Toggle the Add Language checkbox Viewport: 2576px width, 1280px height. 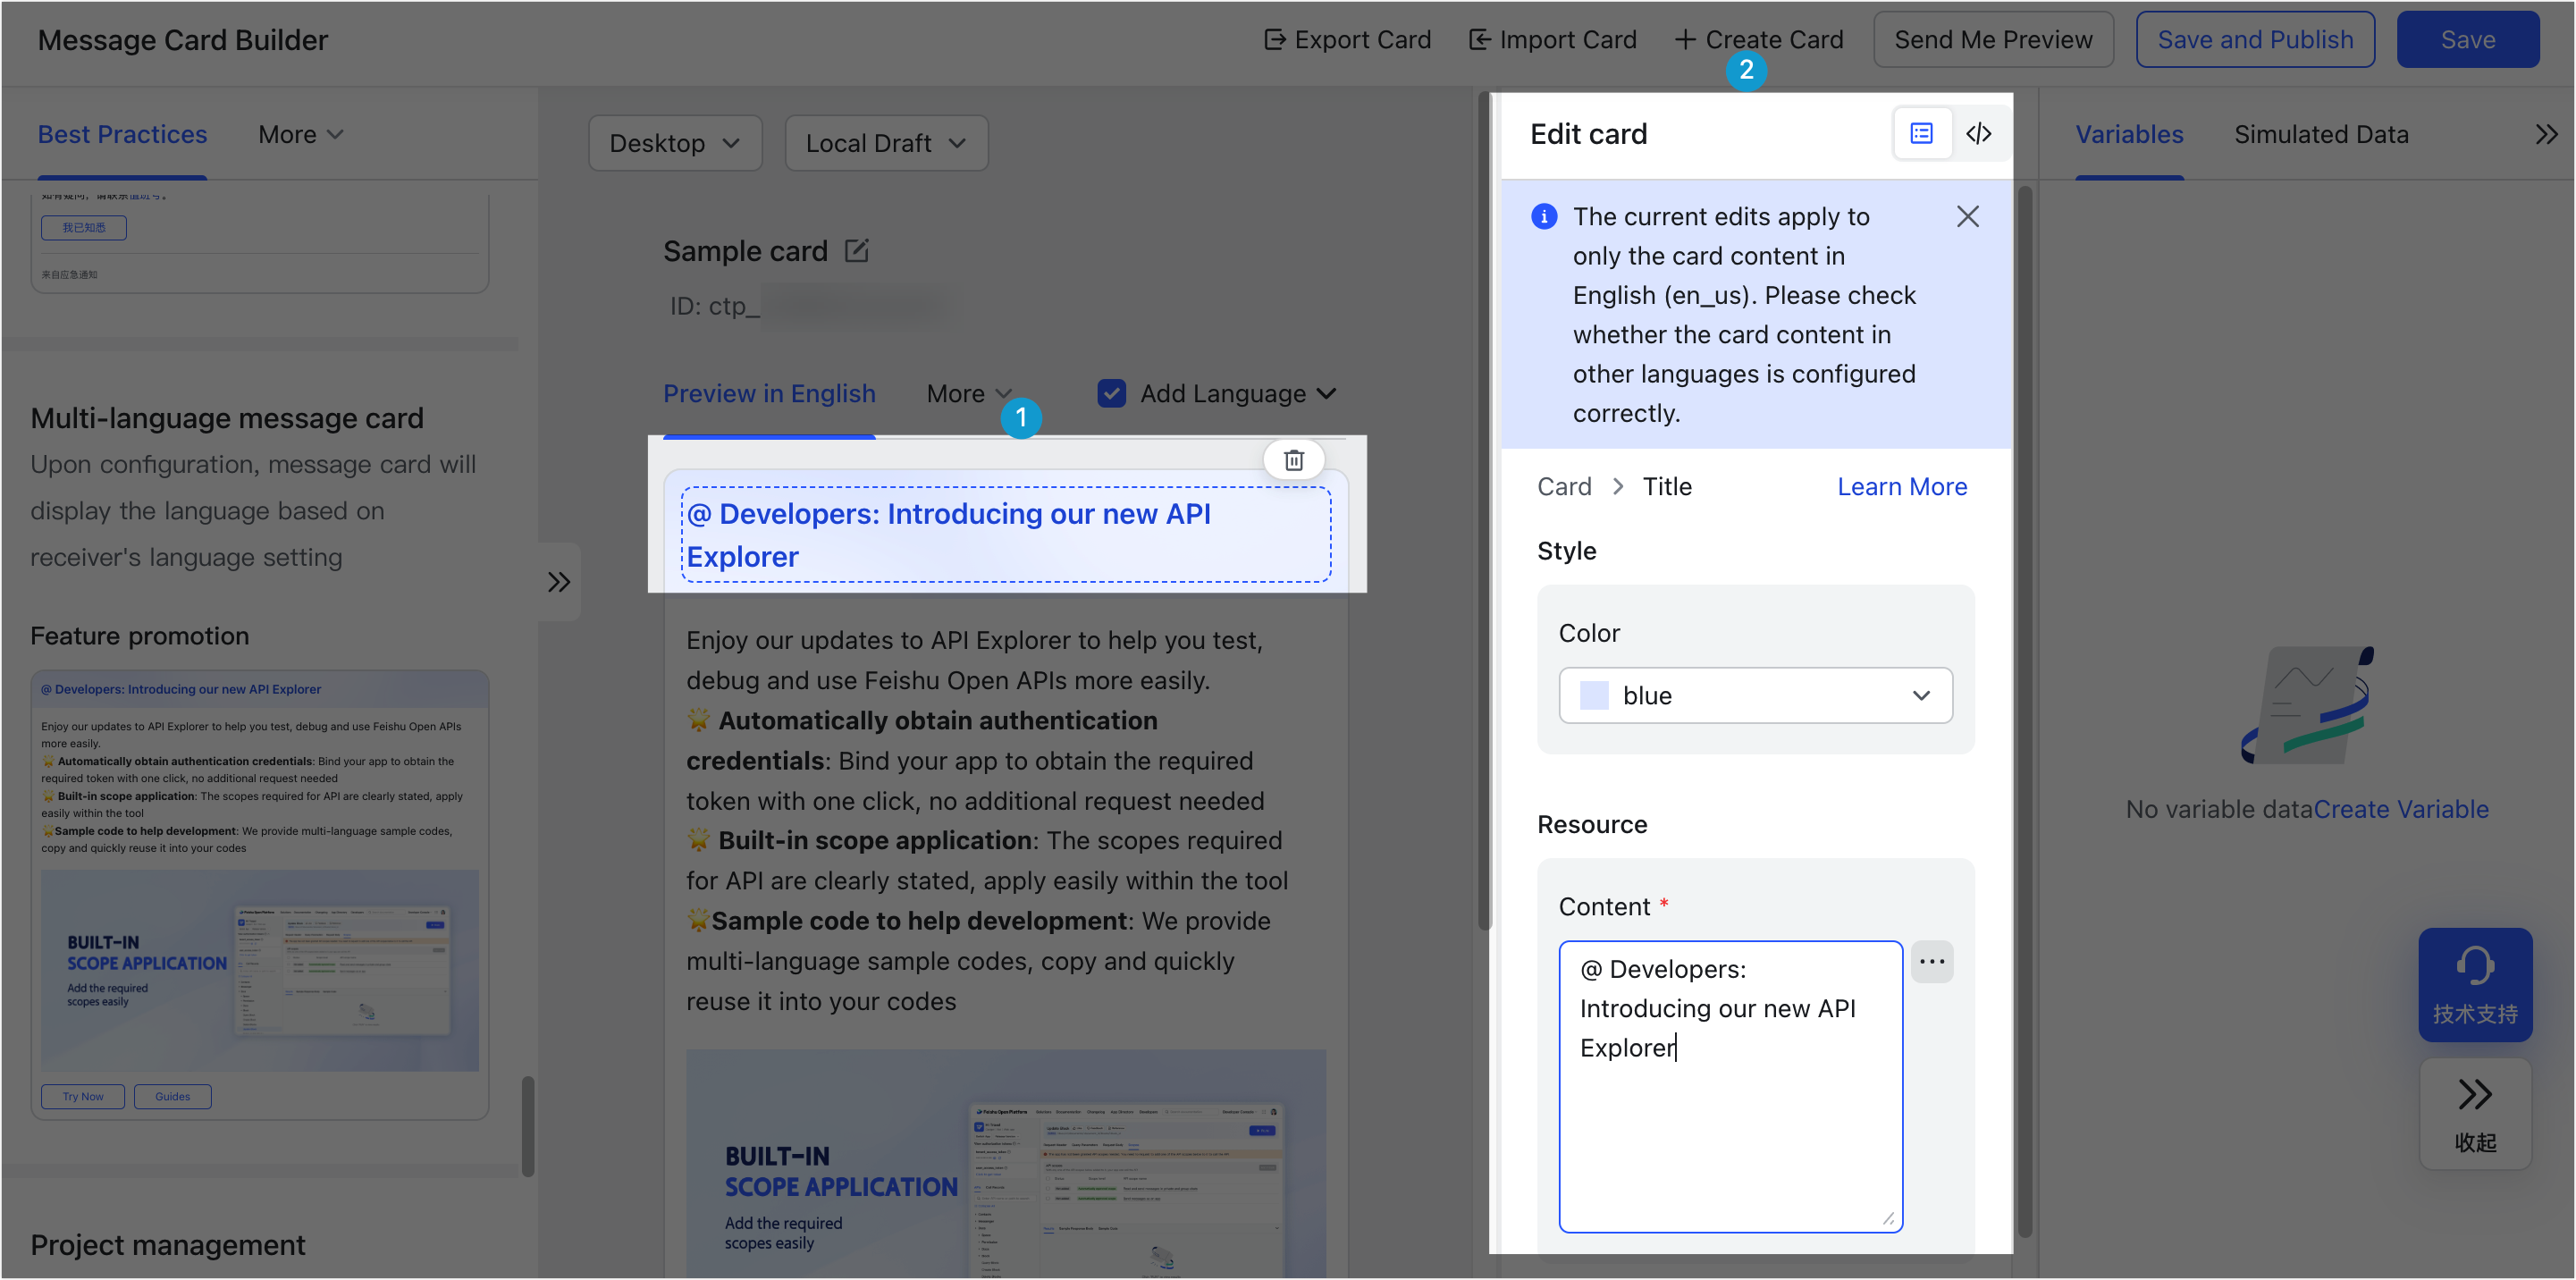[x=1111, y=393]
